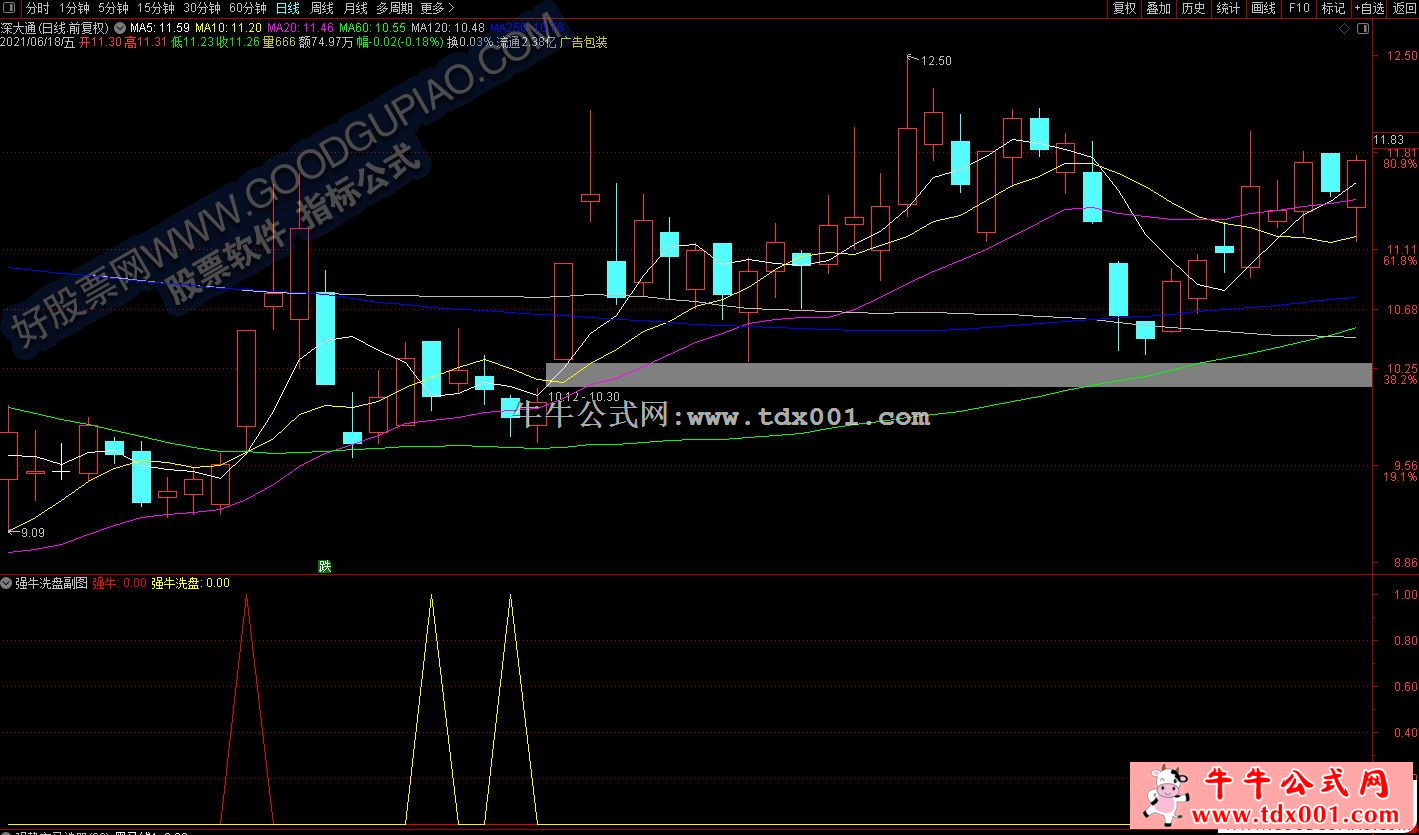Click the MA10: 11.20 label
This screenshot has height=835, width=1419.
[229, 28]
